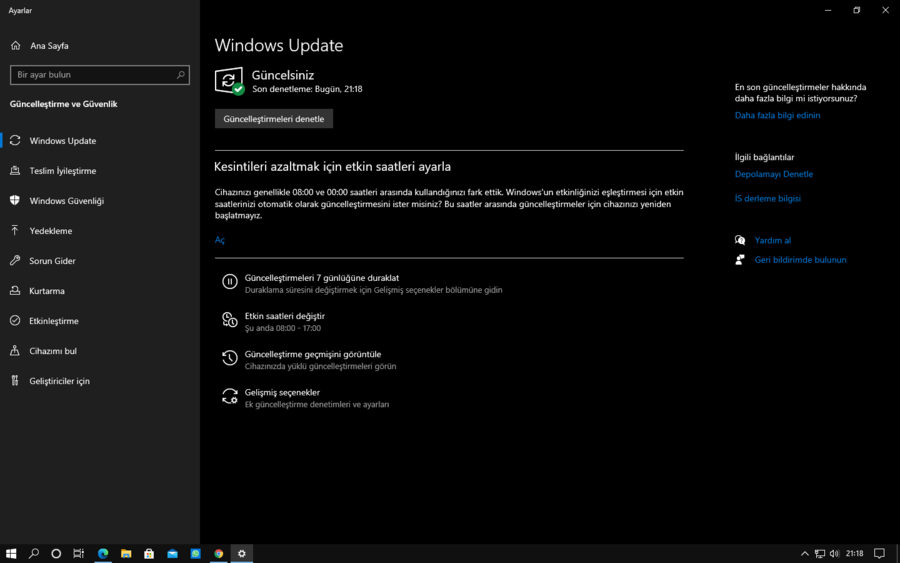Open Depolamayı Denetle link
900x563 pixels.
click(x=774, y=174)
